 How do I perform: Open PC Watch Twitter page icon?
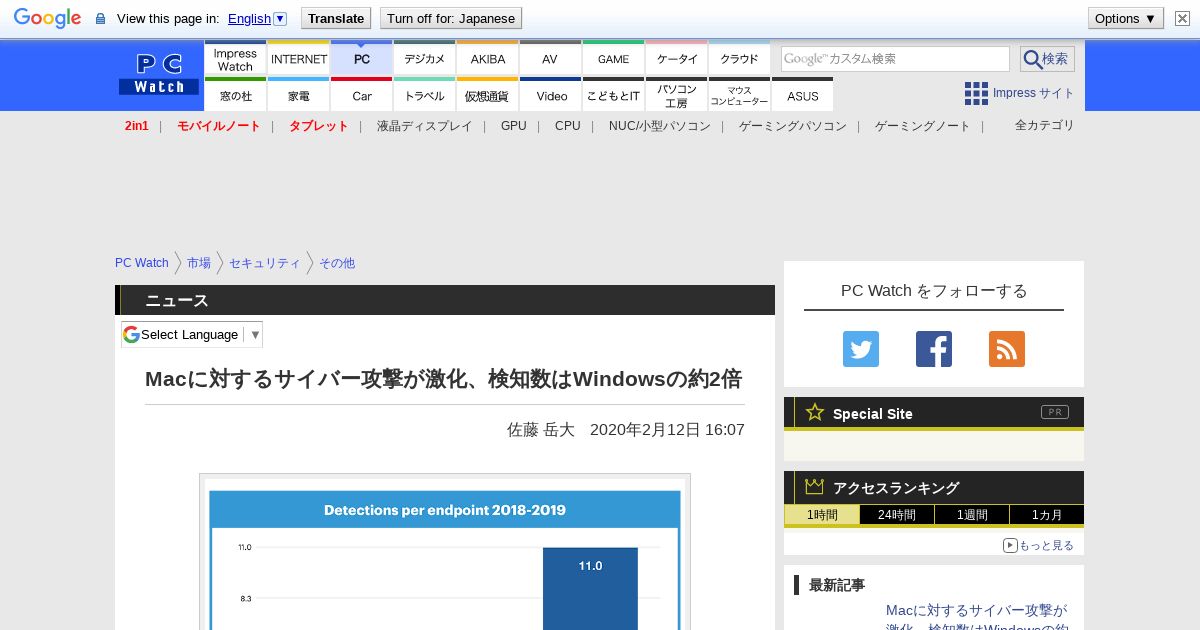point(861,349)
